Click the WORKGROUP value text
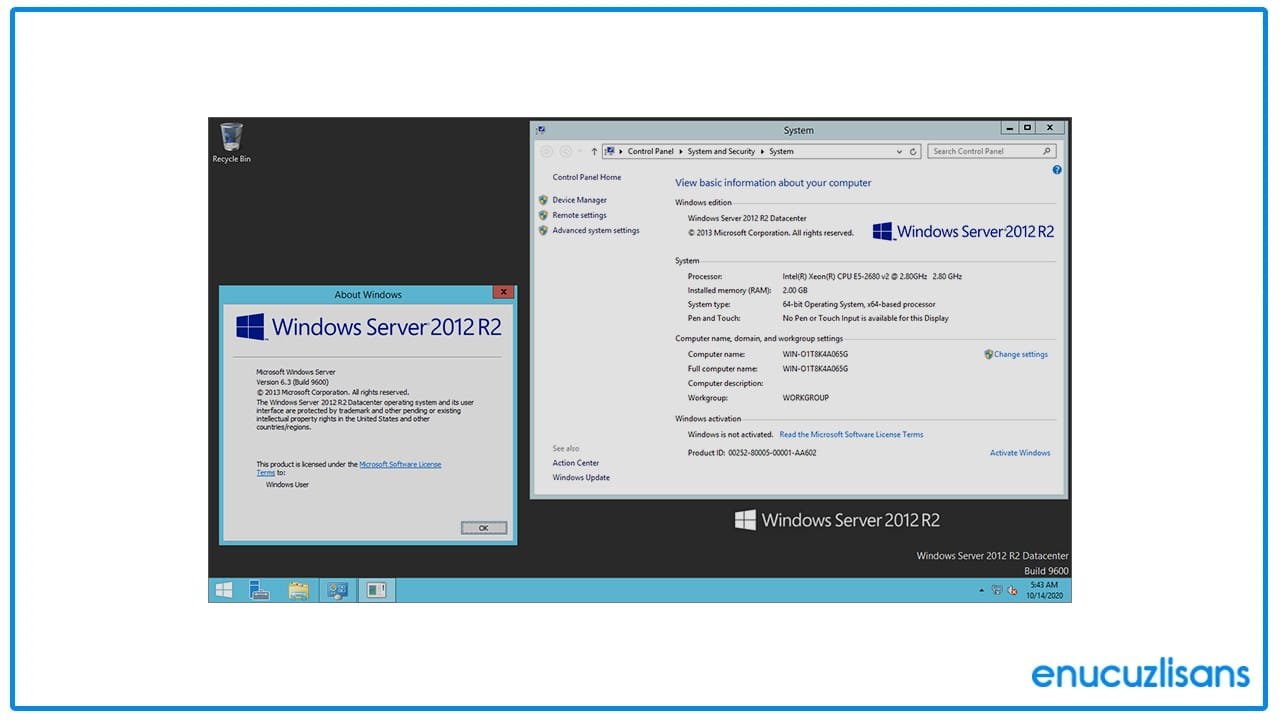Screen dimensions: 1280x720 coord(805,398)
